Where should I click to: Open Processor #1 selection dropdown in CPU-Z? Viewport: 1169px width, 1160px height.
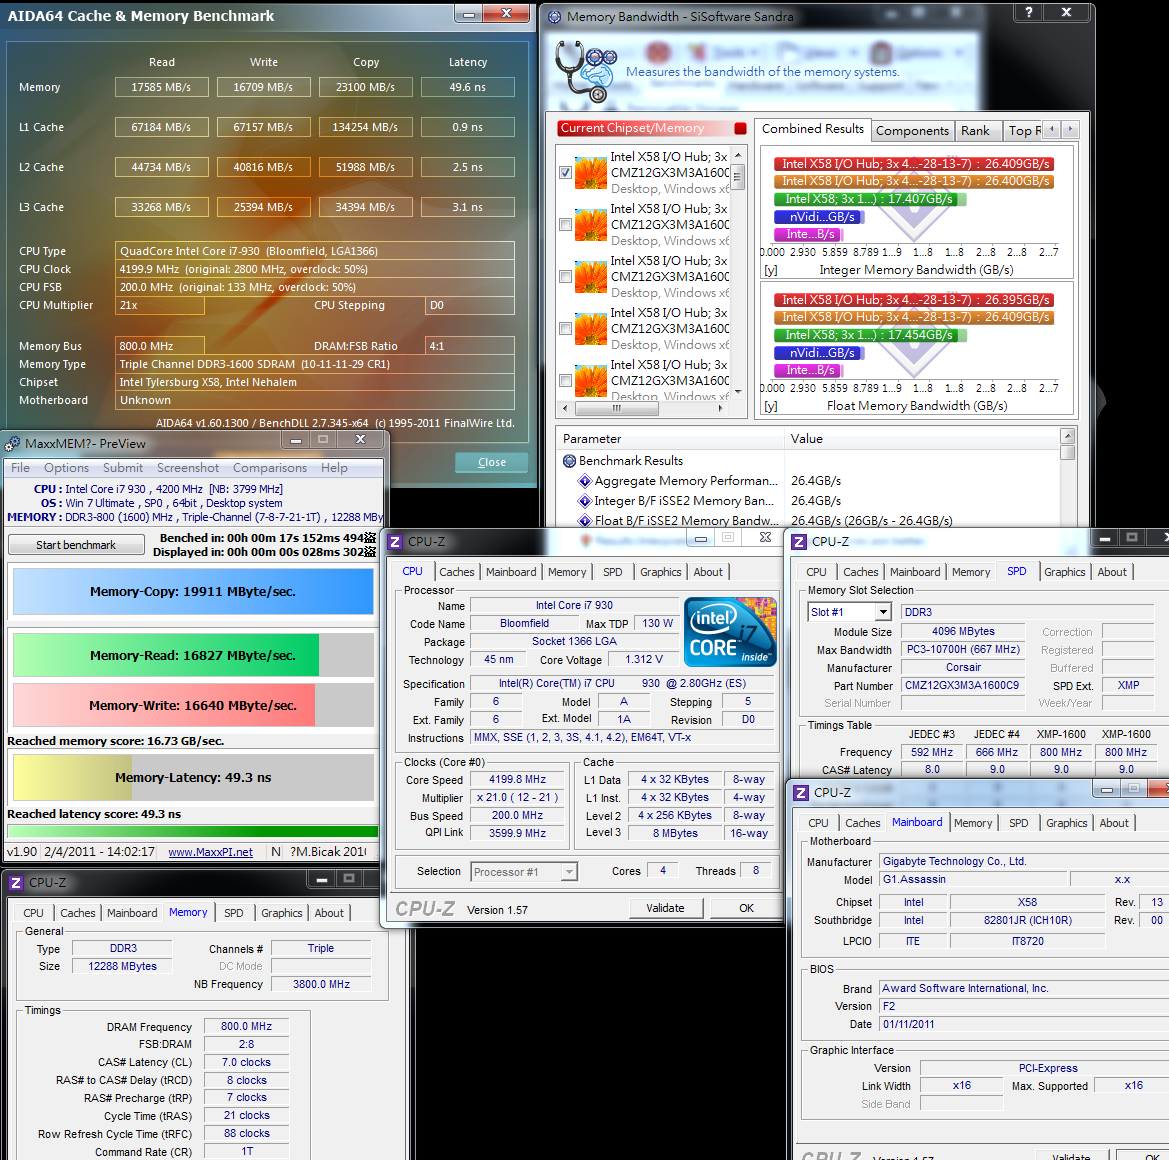coord(569,871)
